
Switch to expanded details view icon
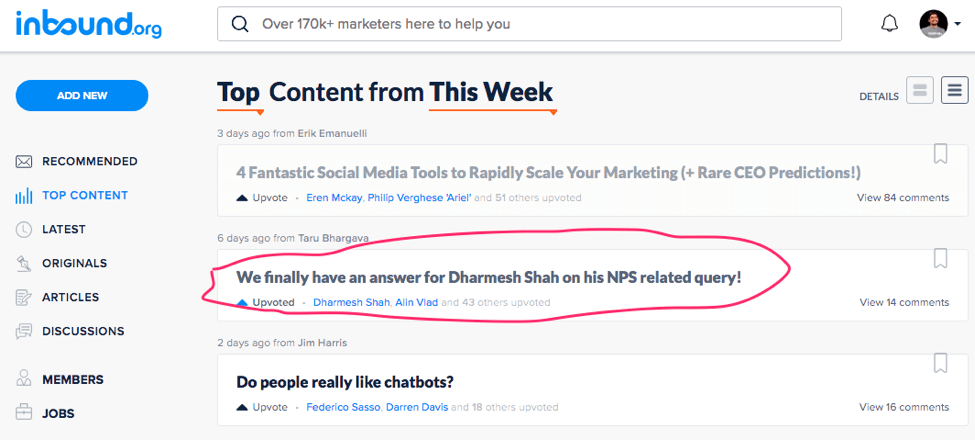pyautogui.click(x=920, y=91)
